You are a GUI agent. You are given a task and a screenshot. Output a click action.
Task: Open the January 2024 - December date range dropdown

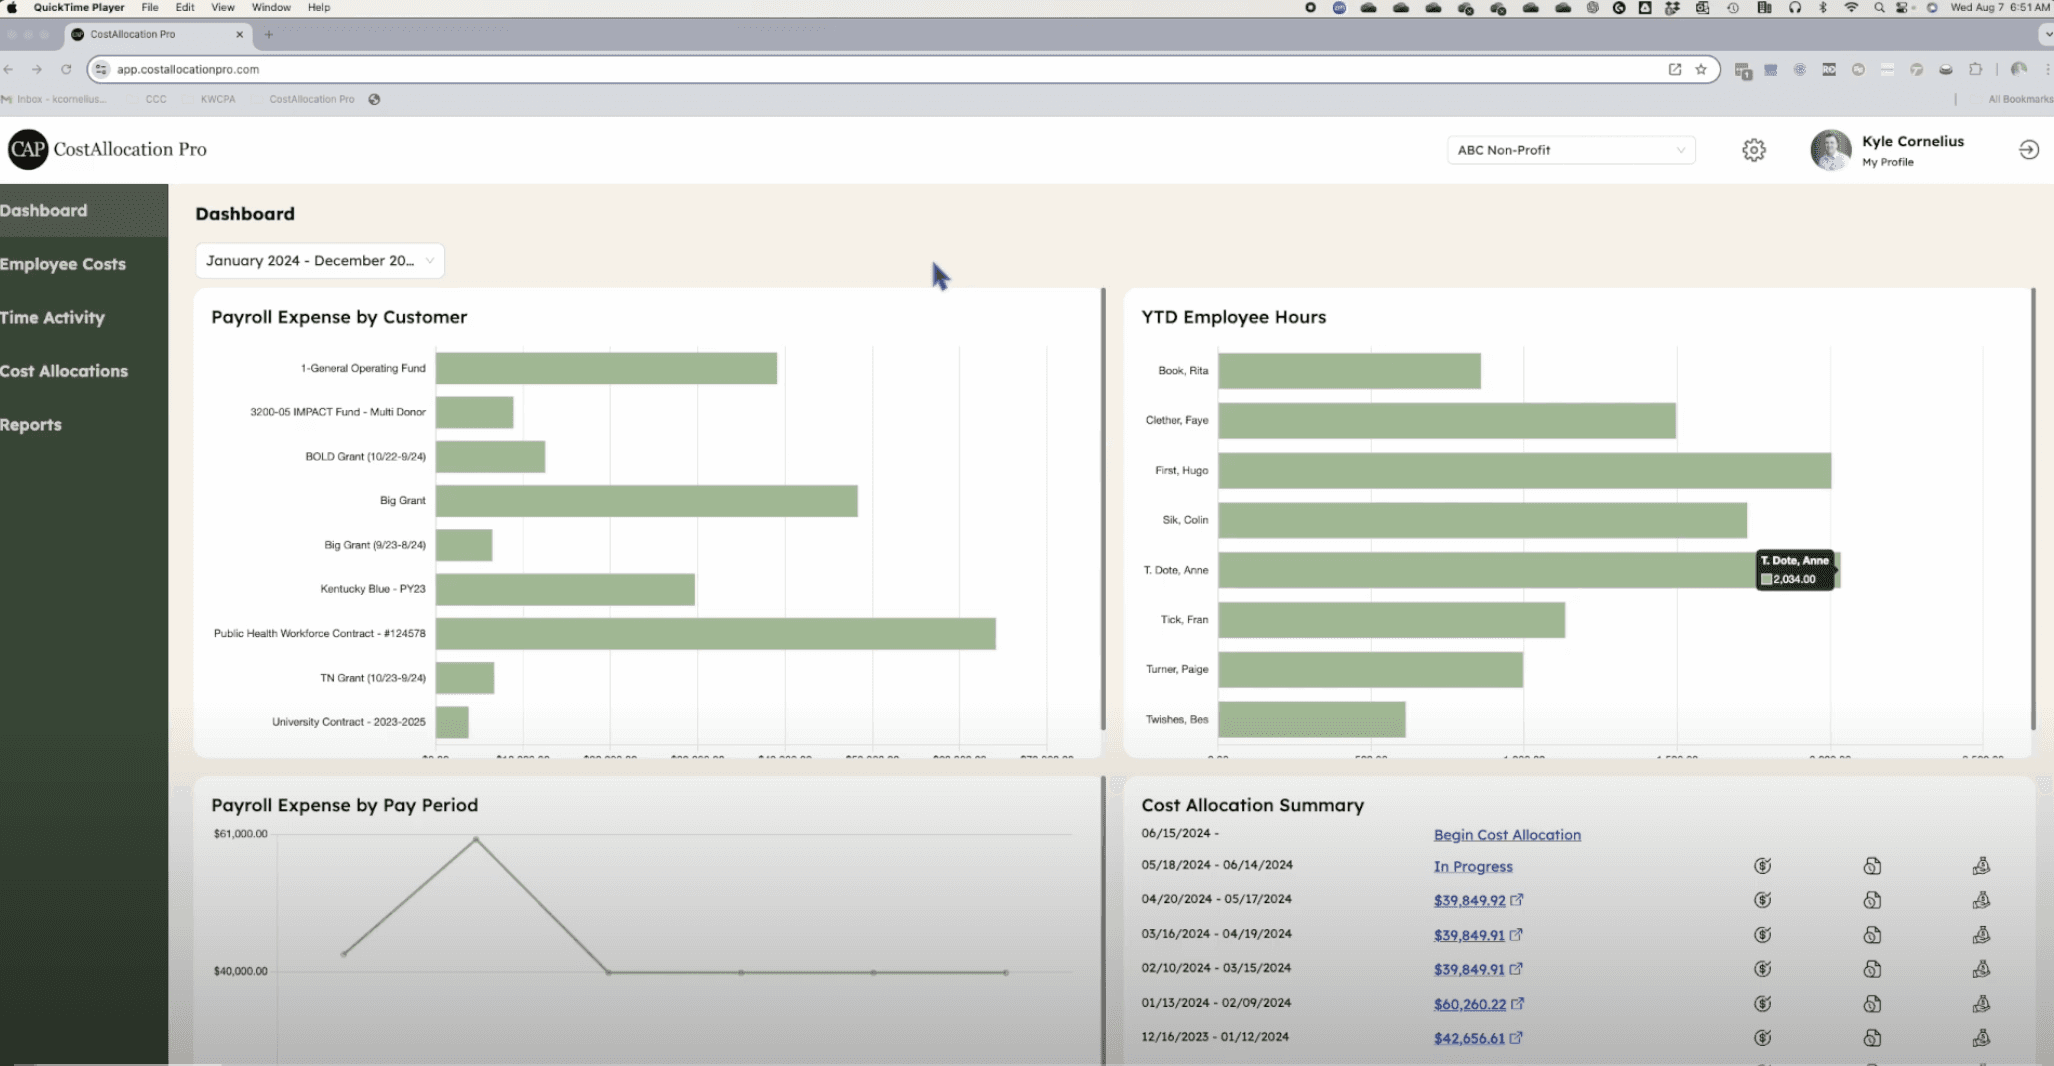[x=319, y=261]
